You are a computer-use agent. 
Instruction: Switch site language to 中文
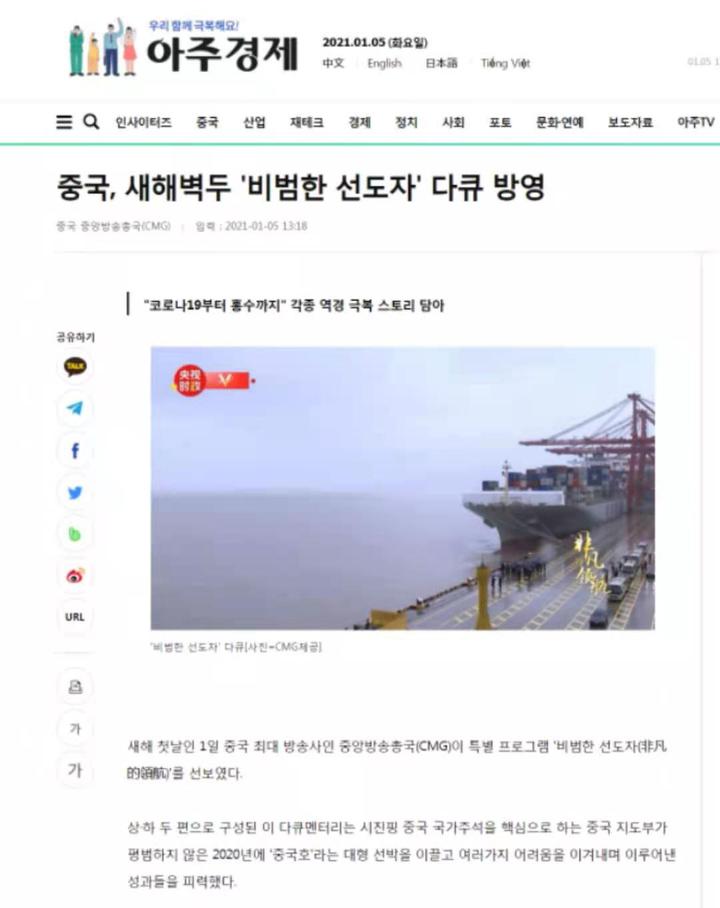click(333, 63)
